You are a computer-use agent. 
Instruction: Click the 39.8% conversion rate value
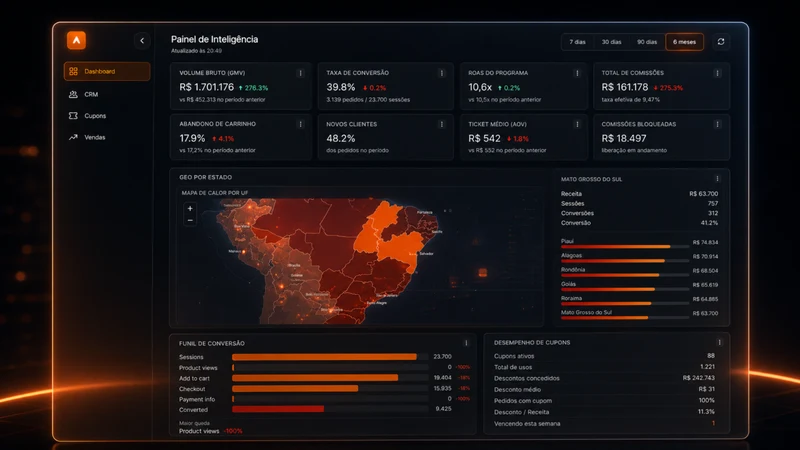tap(341, 87)
